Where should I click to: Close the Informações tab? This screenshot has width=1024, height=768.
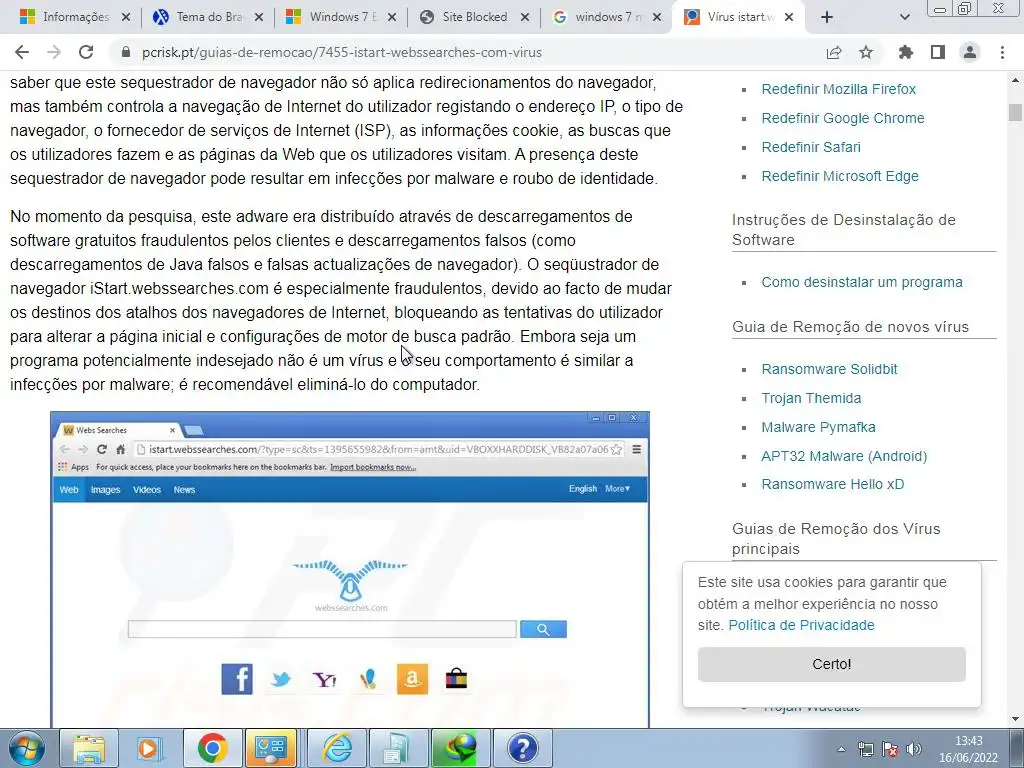126,17
